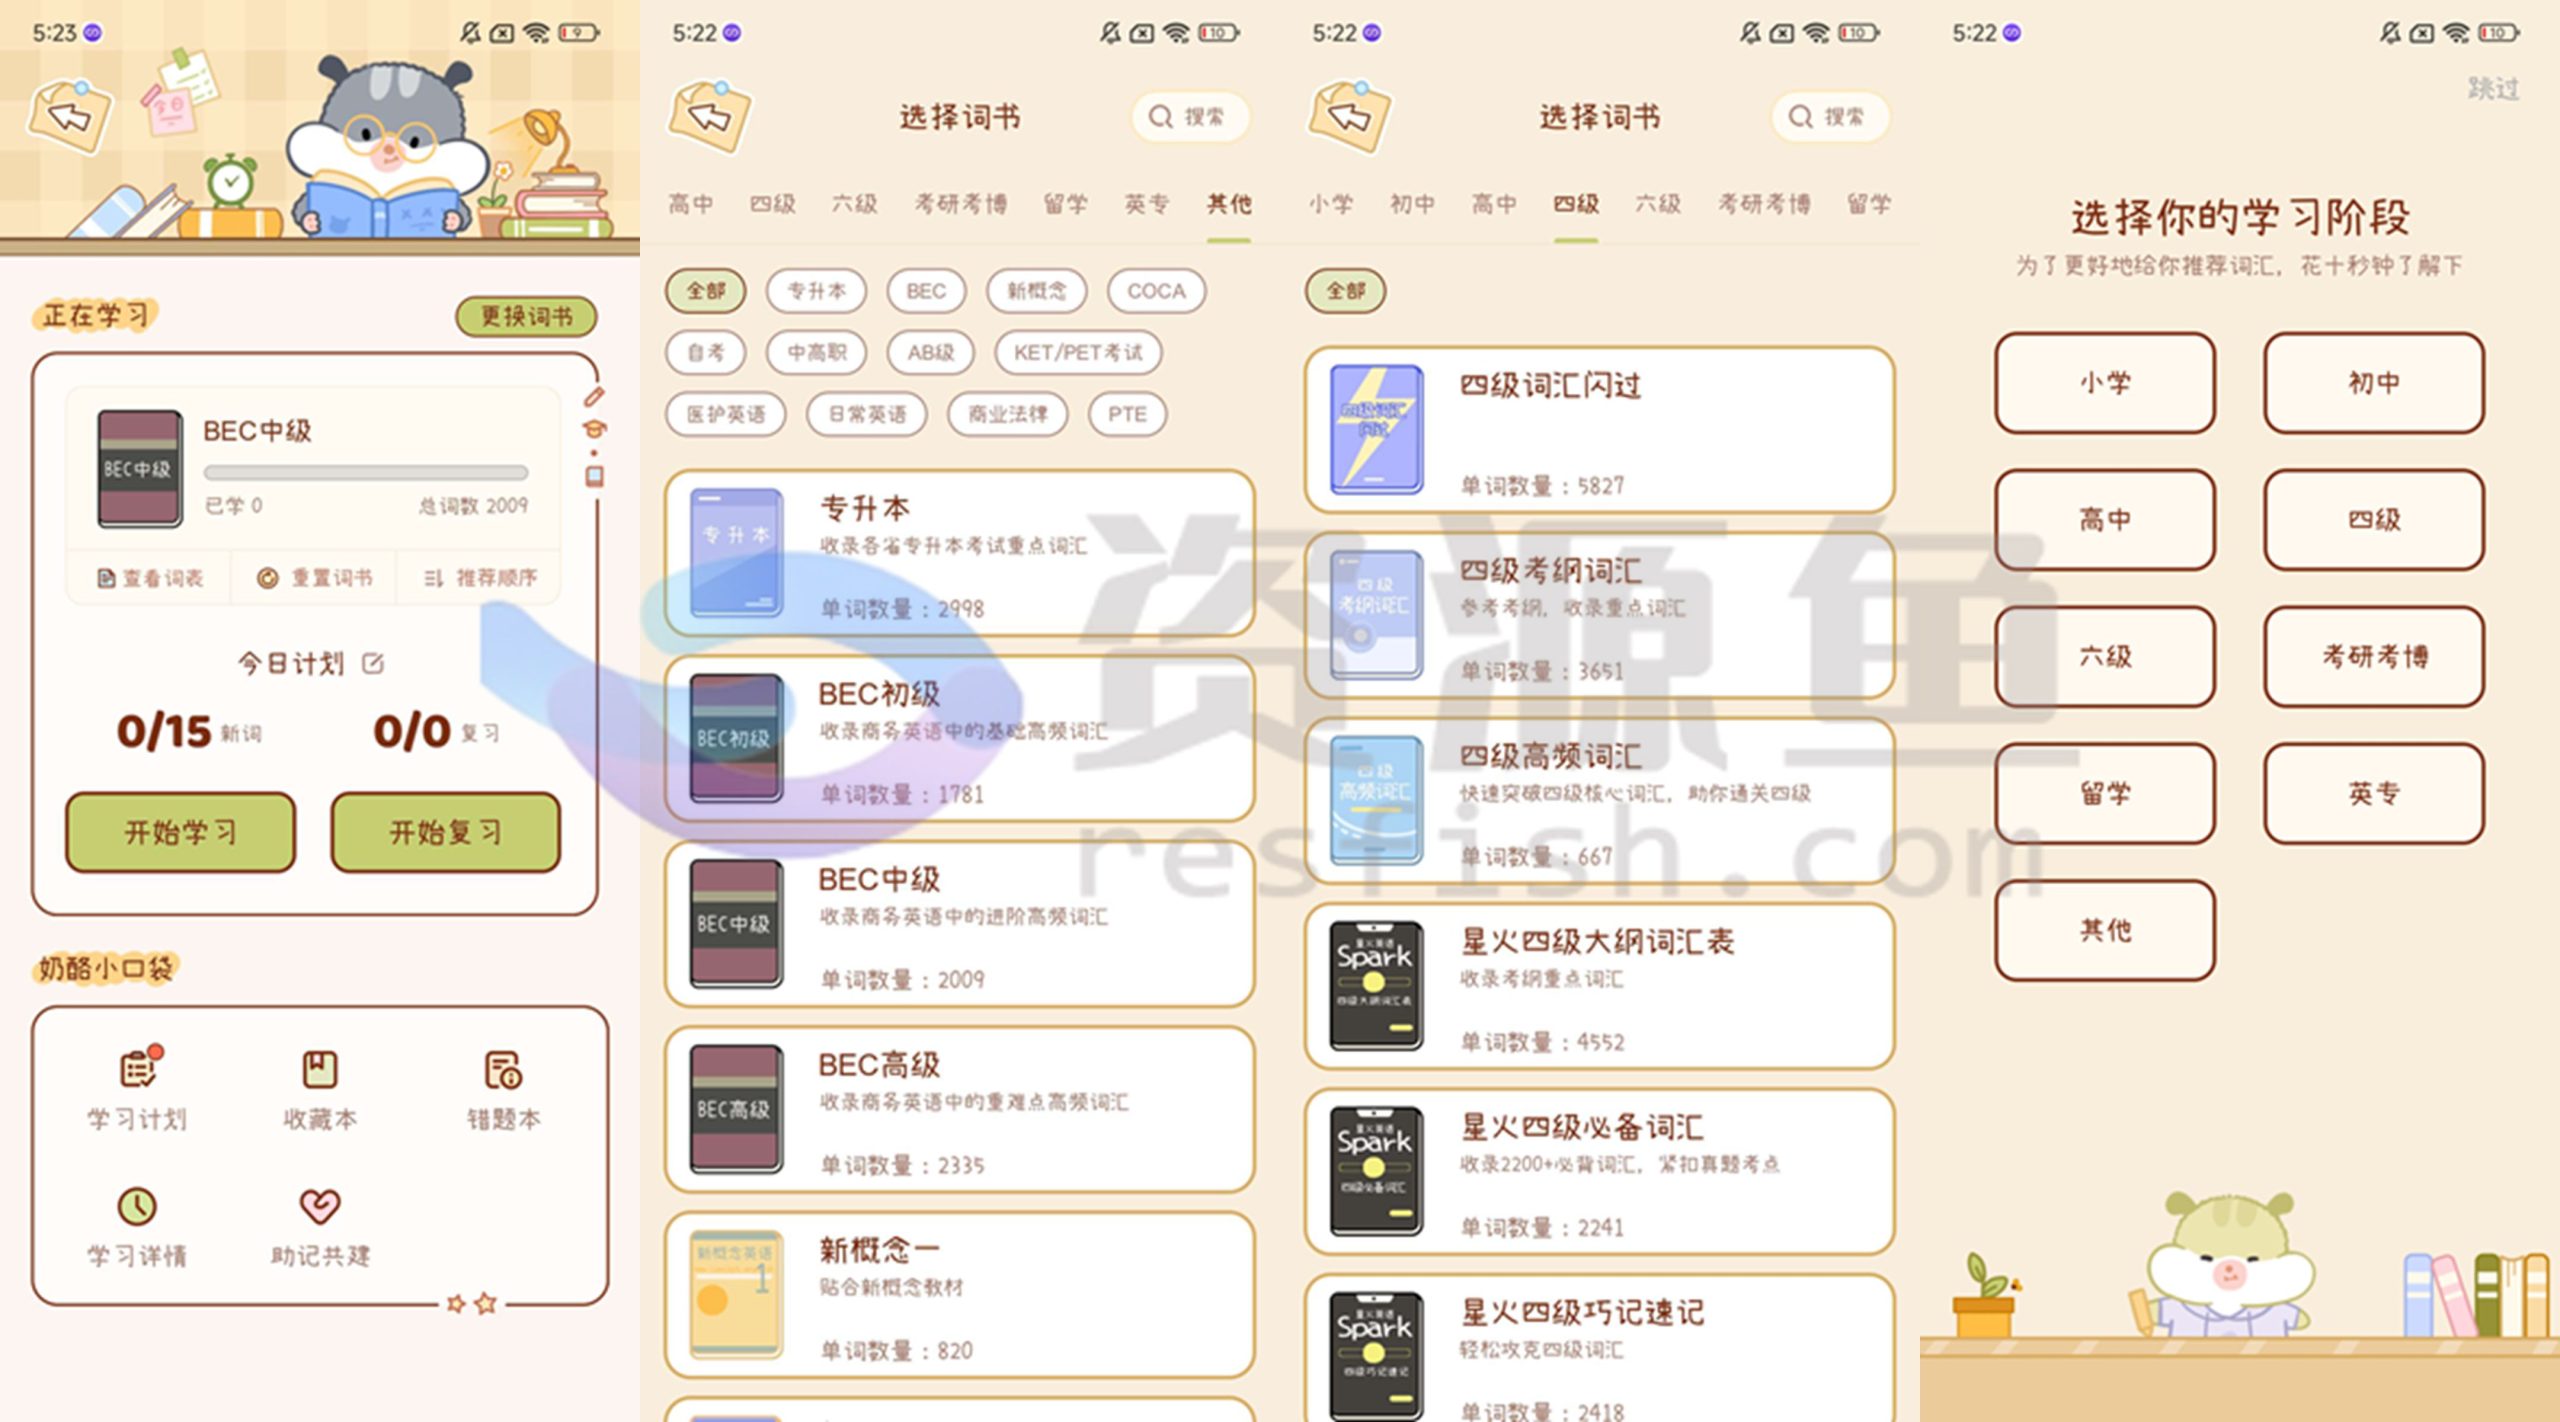Select the 专升本 filter tag
Screen dimensions: 2560x1422
click(797, 285)
